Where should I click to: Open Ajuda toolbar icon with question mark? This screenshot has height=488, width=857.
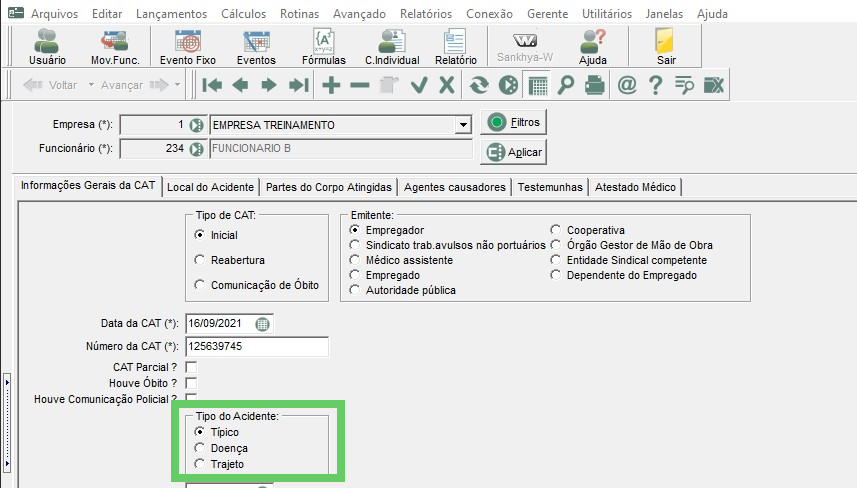[x=593, y=47]
